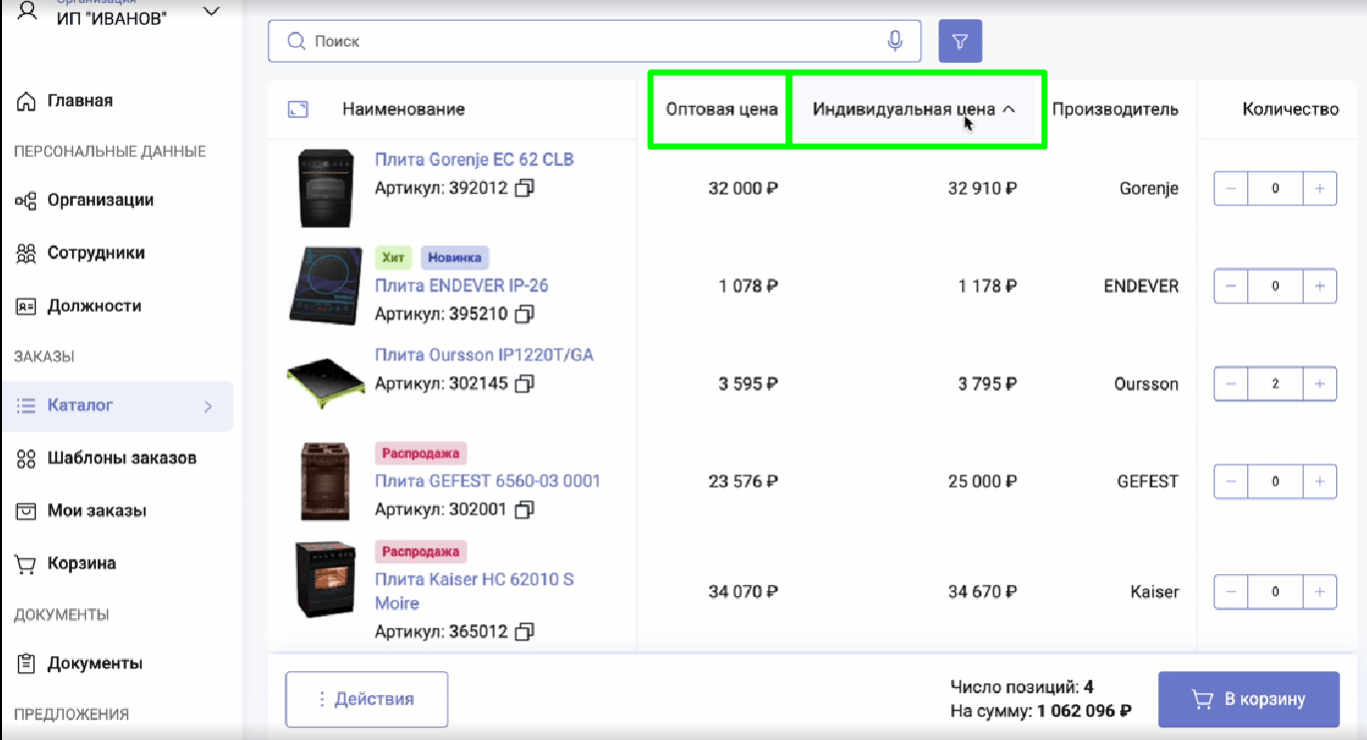Open product link Плита GEFEST 6560-03 0001
The image size is (1367, 740).
coord(487,481)
